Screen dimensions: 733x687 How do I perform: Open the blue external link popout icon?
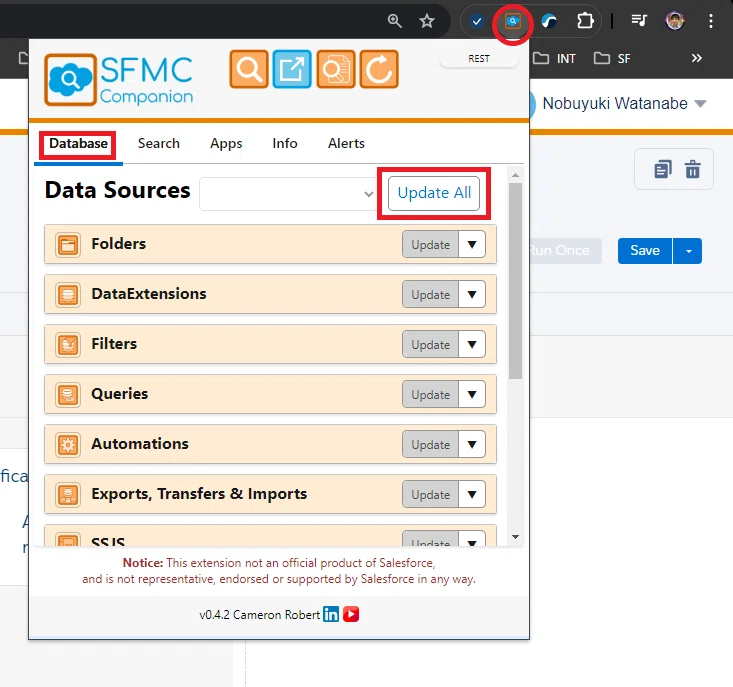[292, 69]
